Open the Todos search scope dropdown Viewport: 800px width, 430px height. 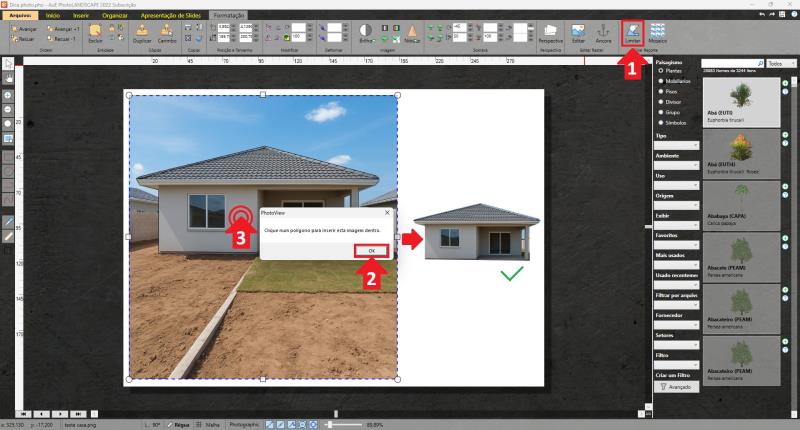(782, 63)
